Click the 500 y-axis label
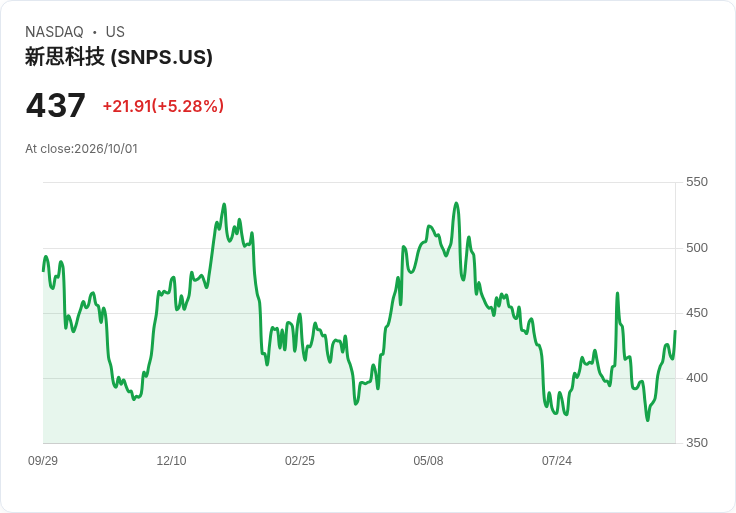The image size is (736, 513). pos(697,248)
